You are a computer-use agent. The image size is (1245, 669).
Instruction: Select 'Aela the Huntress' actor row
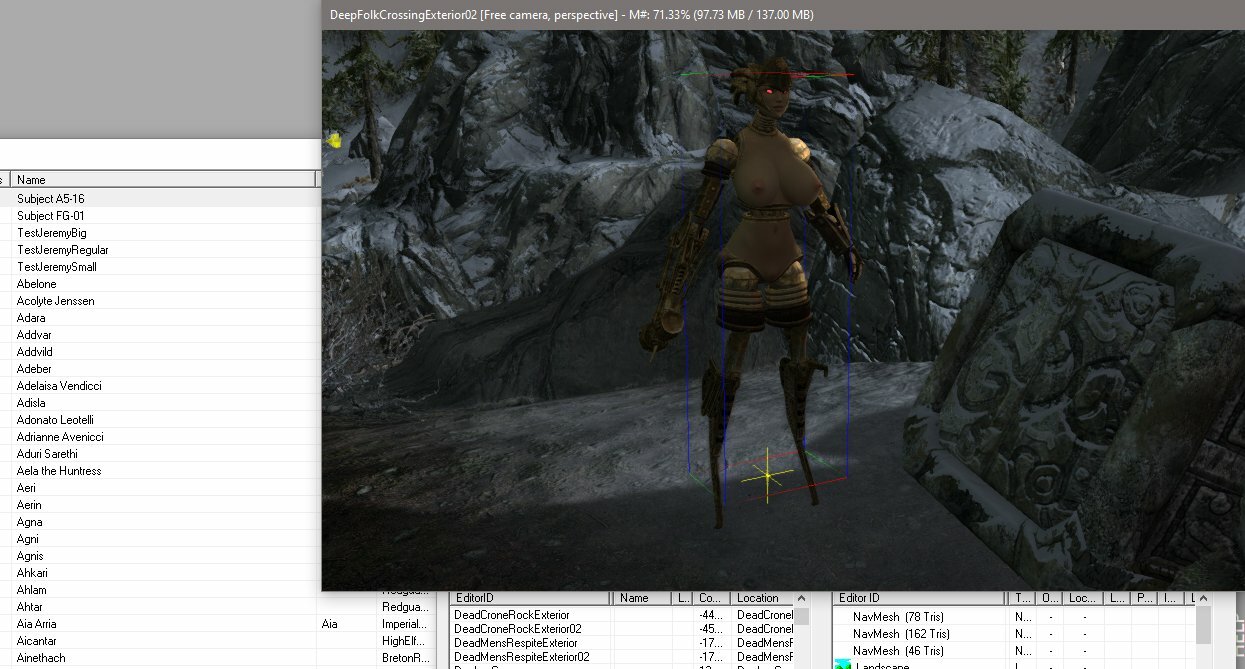[59, 471]
